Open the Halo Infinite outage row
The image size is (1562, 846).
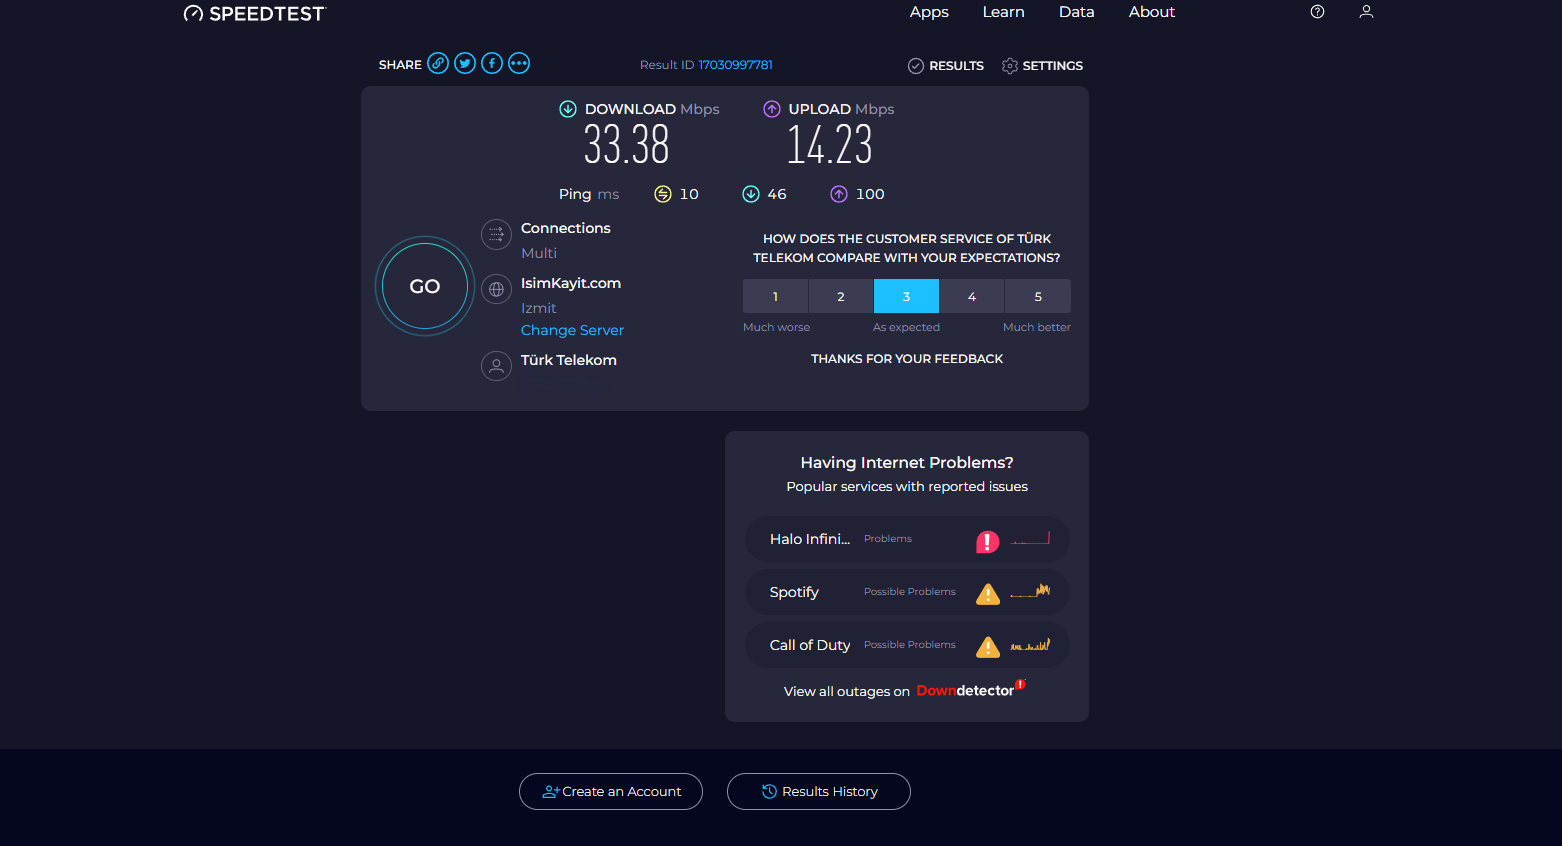[907, 539]
